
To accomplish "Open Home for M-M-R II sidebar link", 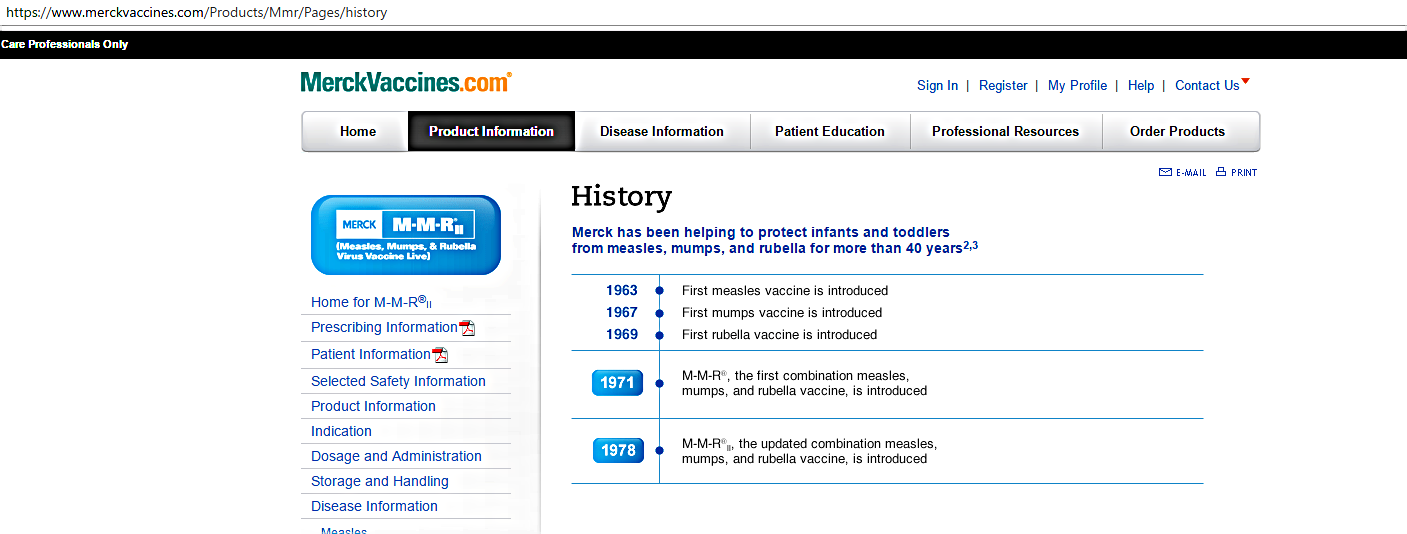I will tap(371, 302).
